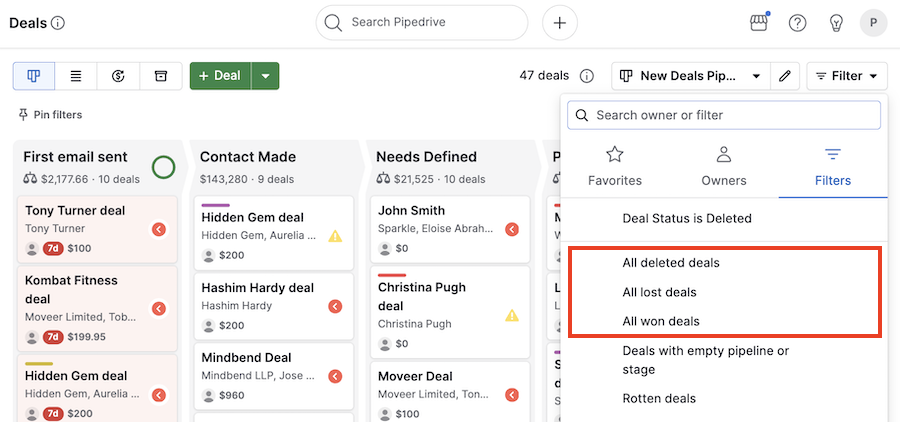Click info icon beside 47 deals
The height and width of the screenshot is (422, 900).
(587, 76)
